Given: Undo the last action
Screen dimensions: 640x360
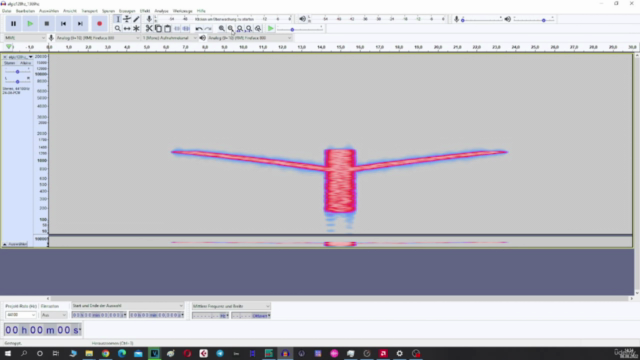Looking at the screenshot, I should 199,29.
